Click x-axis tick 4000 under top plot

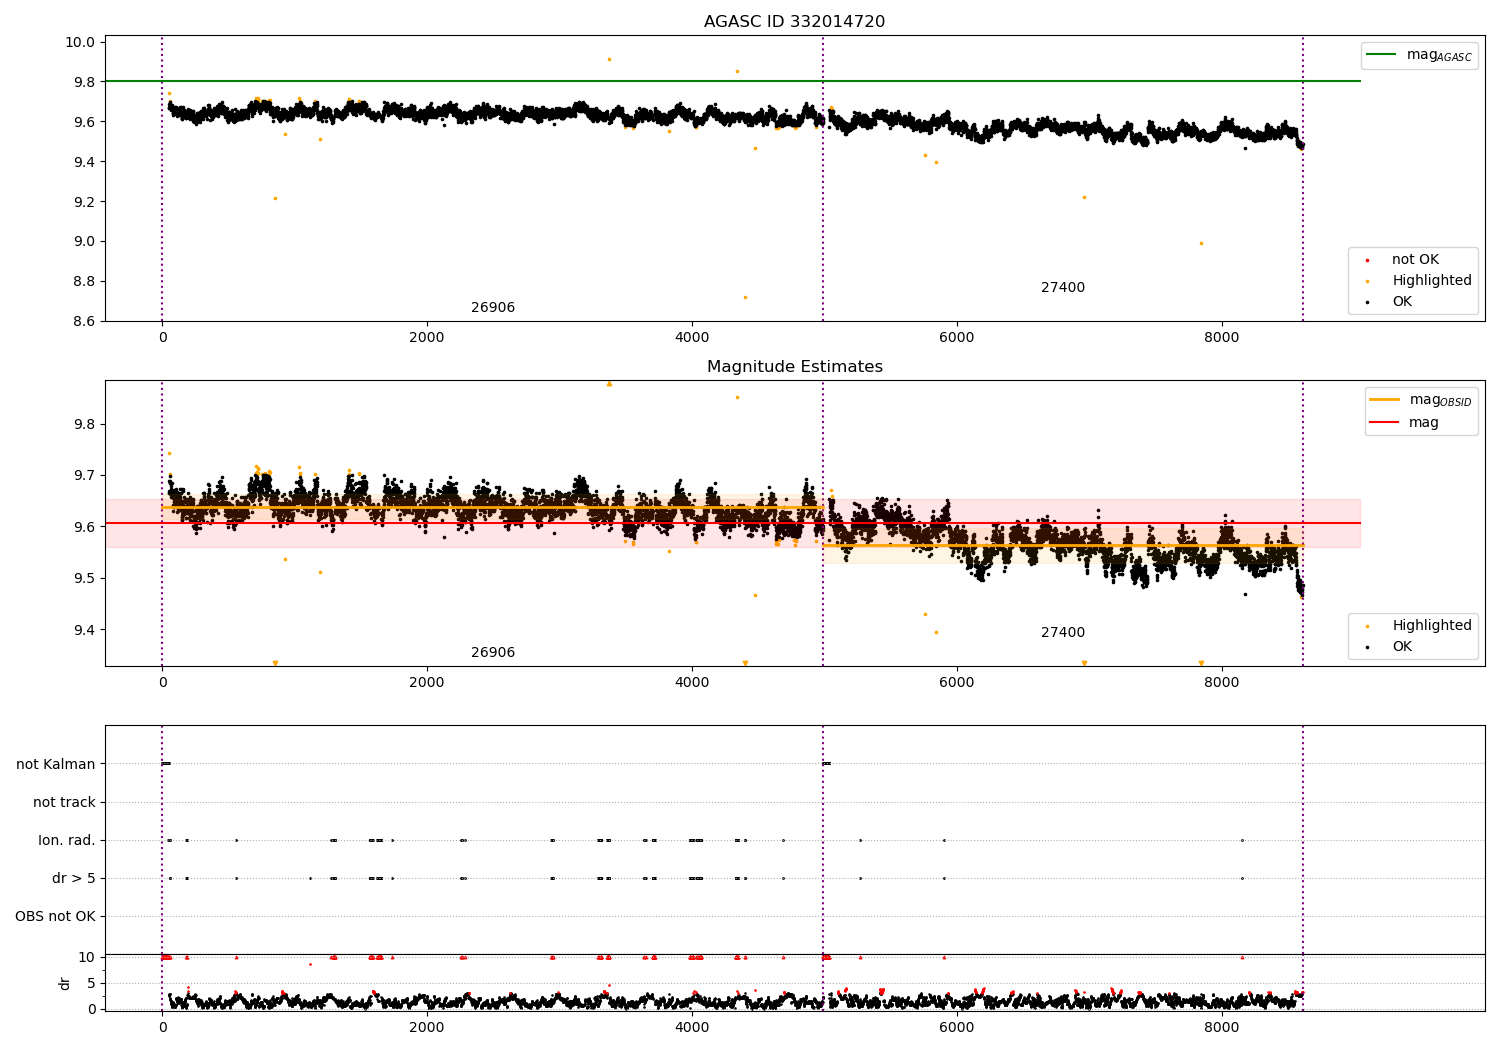click(692, 338)
